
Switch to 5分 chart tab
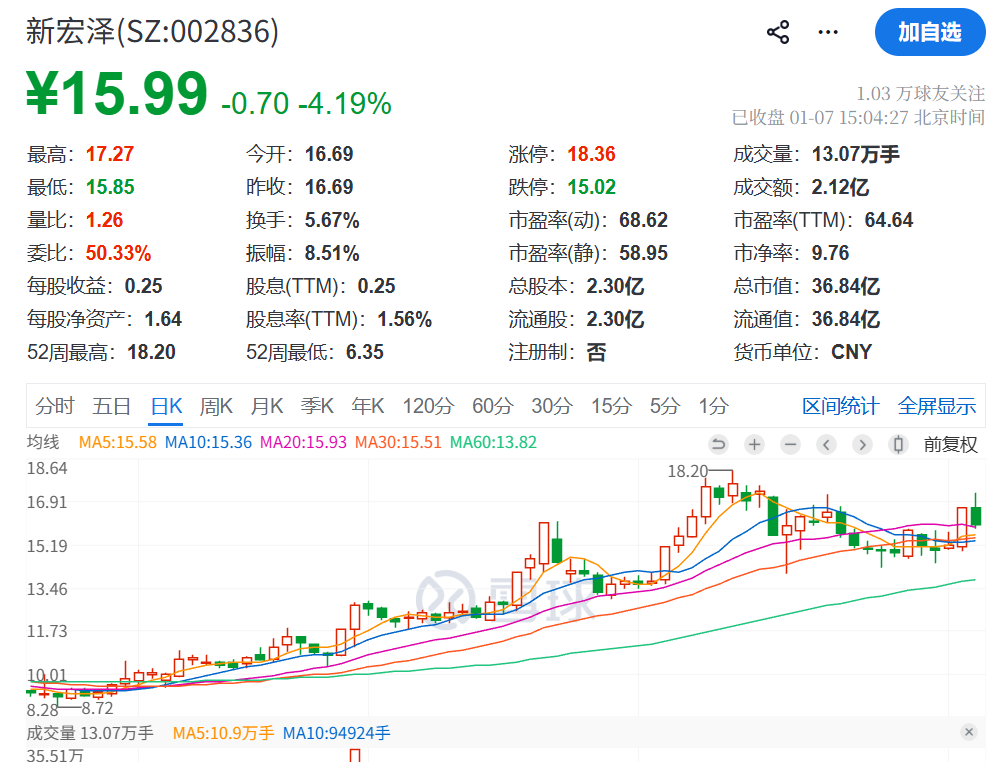[x=665, y=406]
